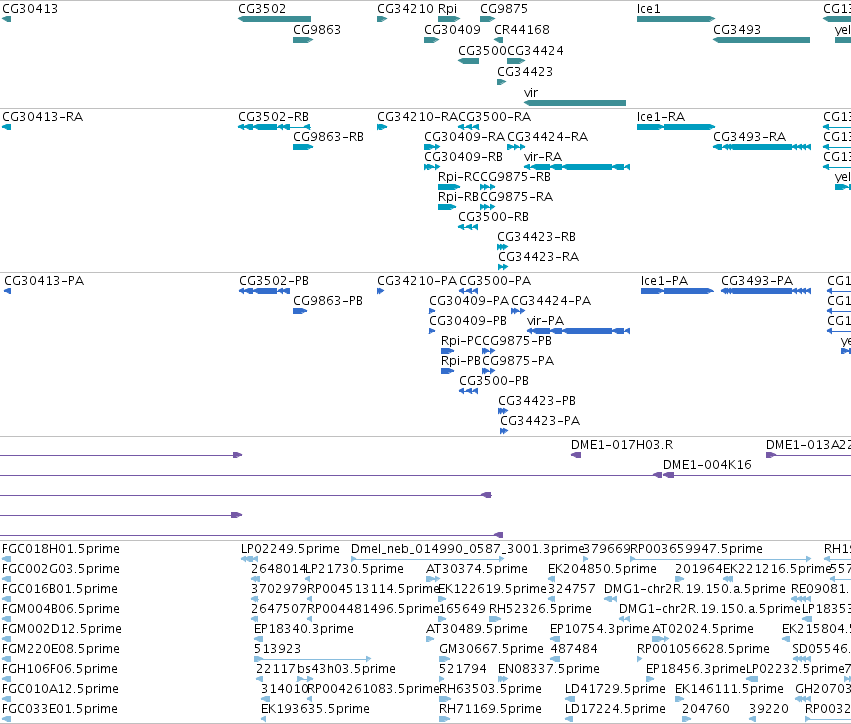The image size is (851, 724).
Task: Click EST LP02249.5prime
Action: (290, 549)
